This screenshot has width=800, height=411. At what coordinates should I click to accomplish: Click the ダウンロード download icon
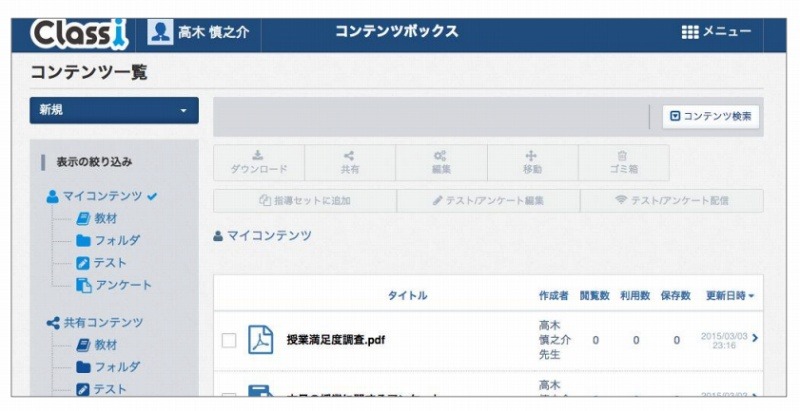[x=258, y=155]
